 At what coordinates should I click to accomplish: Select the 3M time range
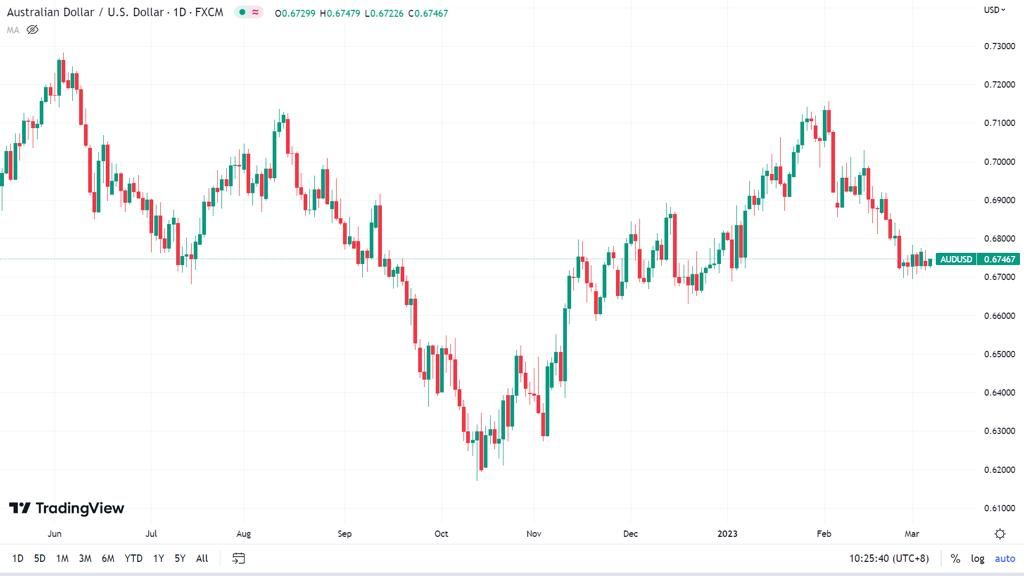[x=85, y=558]
